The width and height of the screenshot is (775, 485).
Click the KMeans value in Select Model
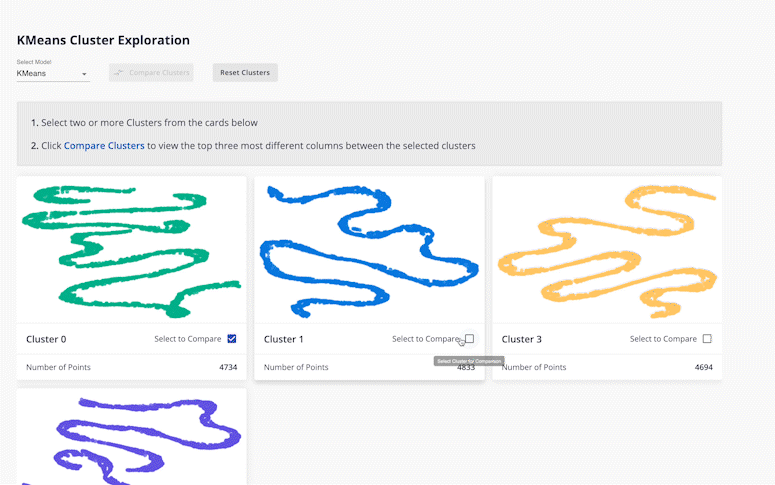point(32,74)
